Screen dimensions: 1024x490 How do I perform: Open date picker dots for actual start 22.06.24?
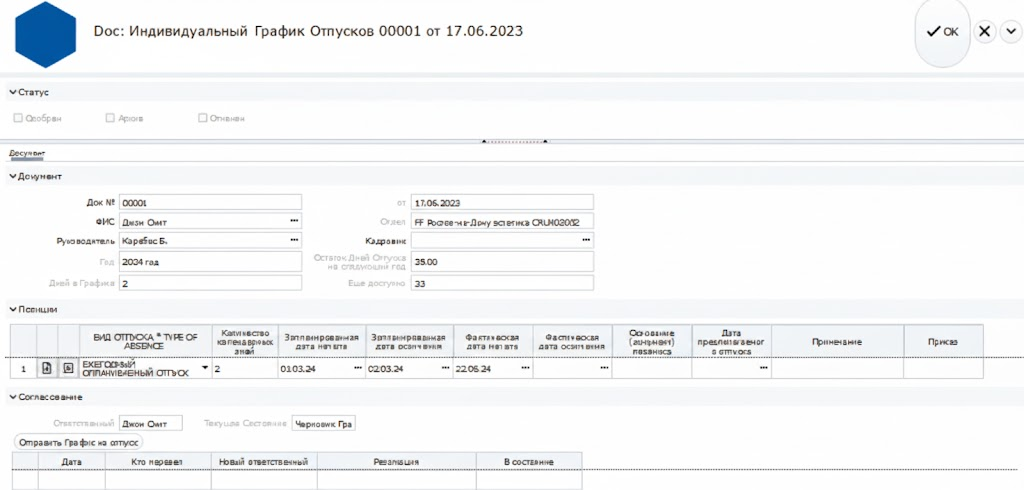pos(526,369)
